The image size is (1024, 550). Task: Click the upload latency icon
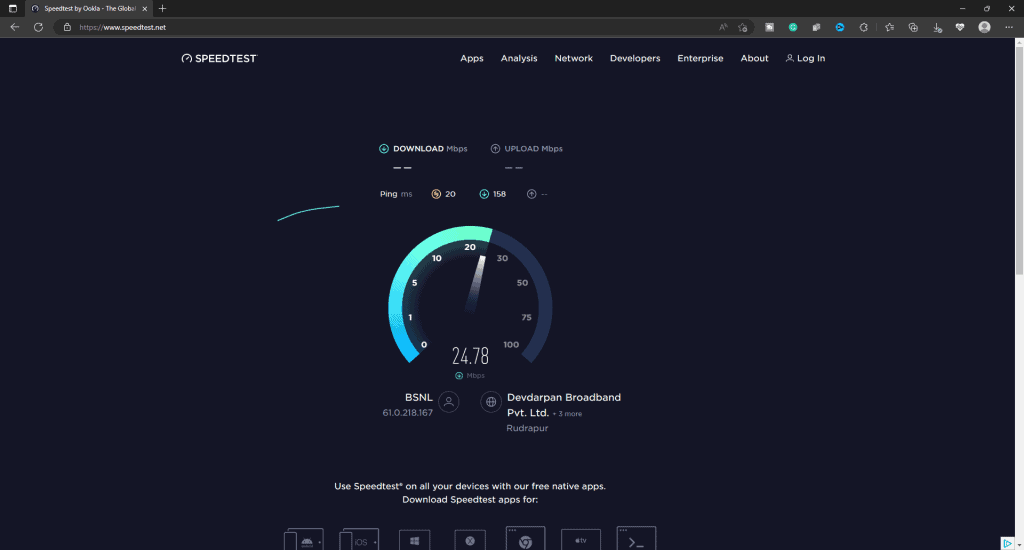[532, 194]
